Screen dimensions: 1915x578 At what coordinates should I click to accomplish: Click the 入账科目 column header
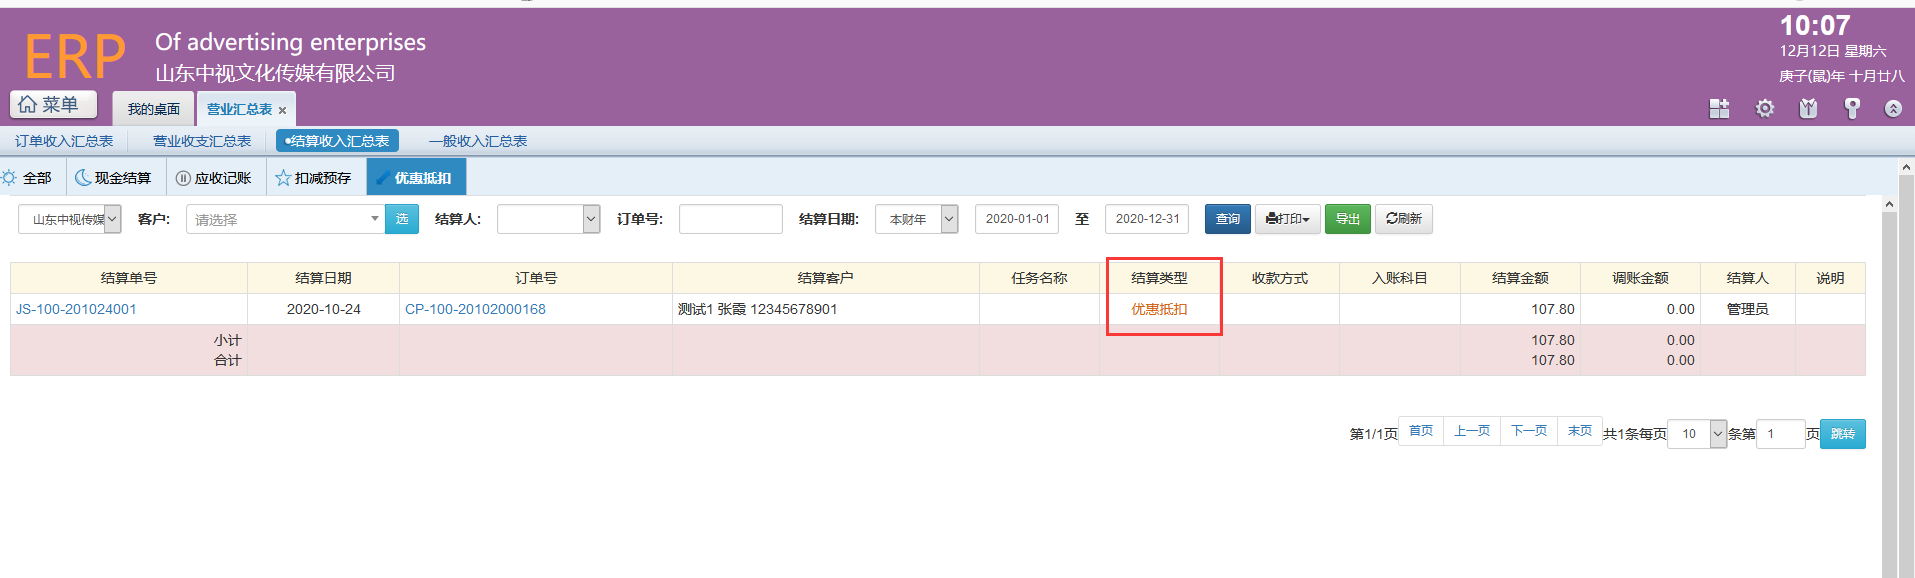[x=1400, y=278]
